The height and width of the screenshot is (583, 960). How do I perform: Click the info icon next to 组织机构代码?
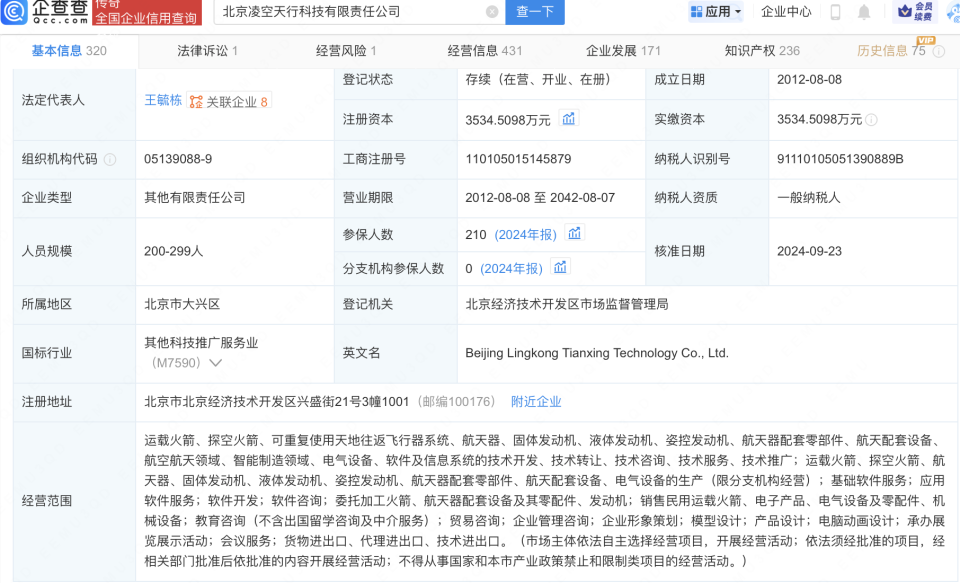(110, 159)
